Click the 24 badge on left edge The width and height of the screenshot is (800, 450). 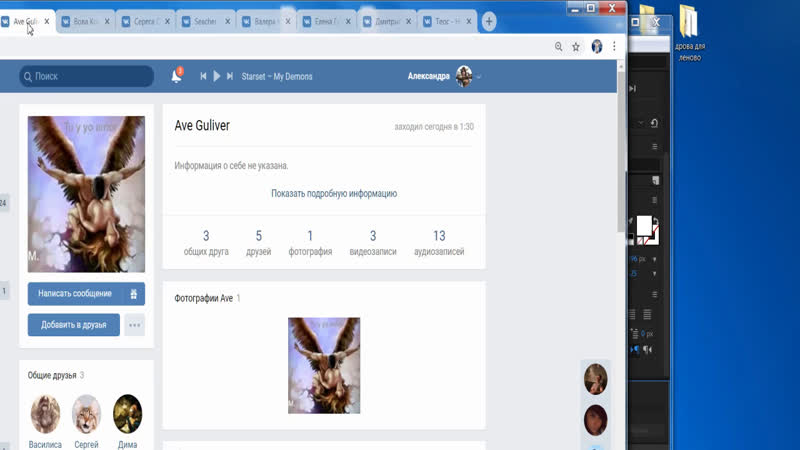(4, 203)
